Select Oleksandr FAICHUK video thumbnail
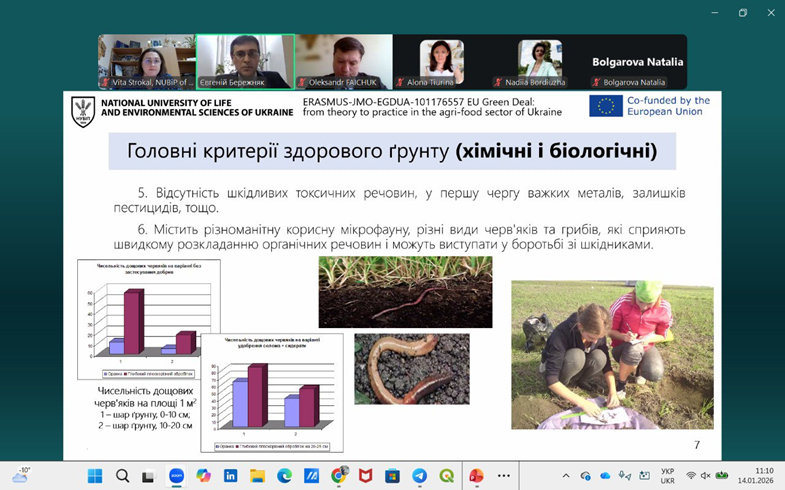The height and width of the screenshot is (490, 785). pyautogui.click(x=344, y=62)
